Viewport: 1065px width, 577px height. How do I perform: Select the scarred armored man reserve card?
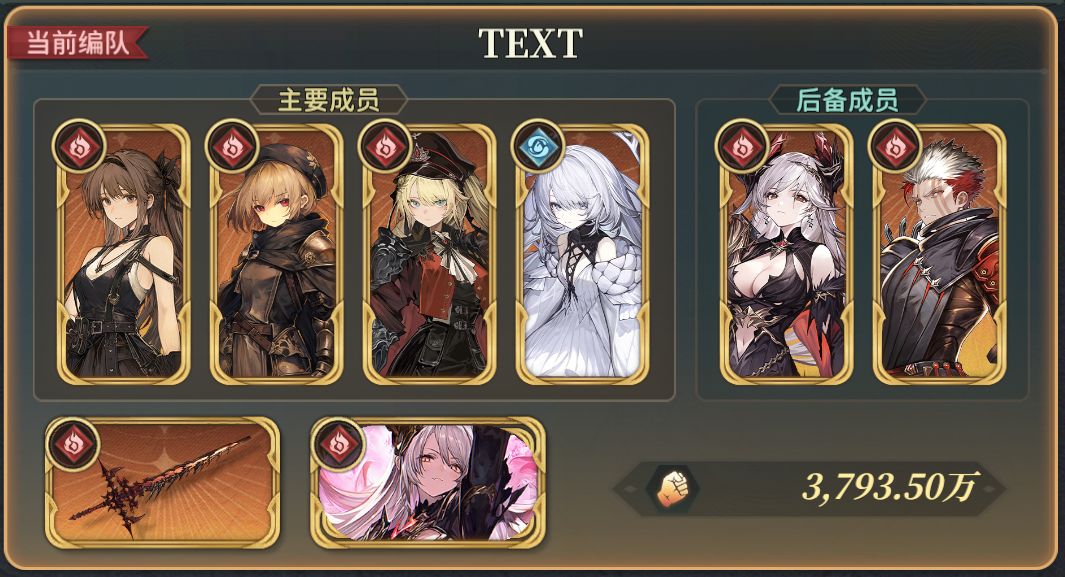[939, 255]
